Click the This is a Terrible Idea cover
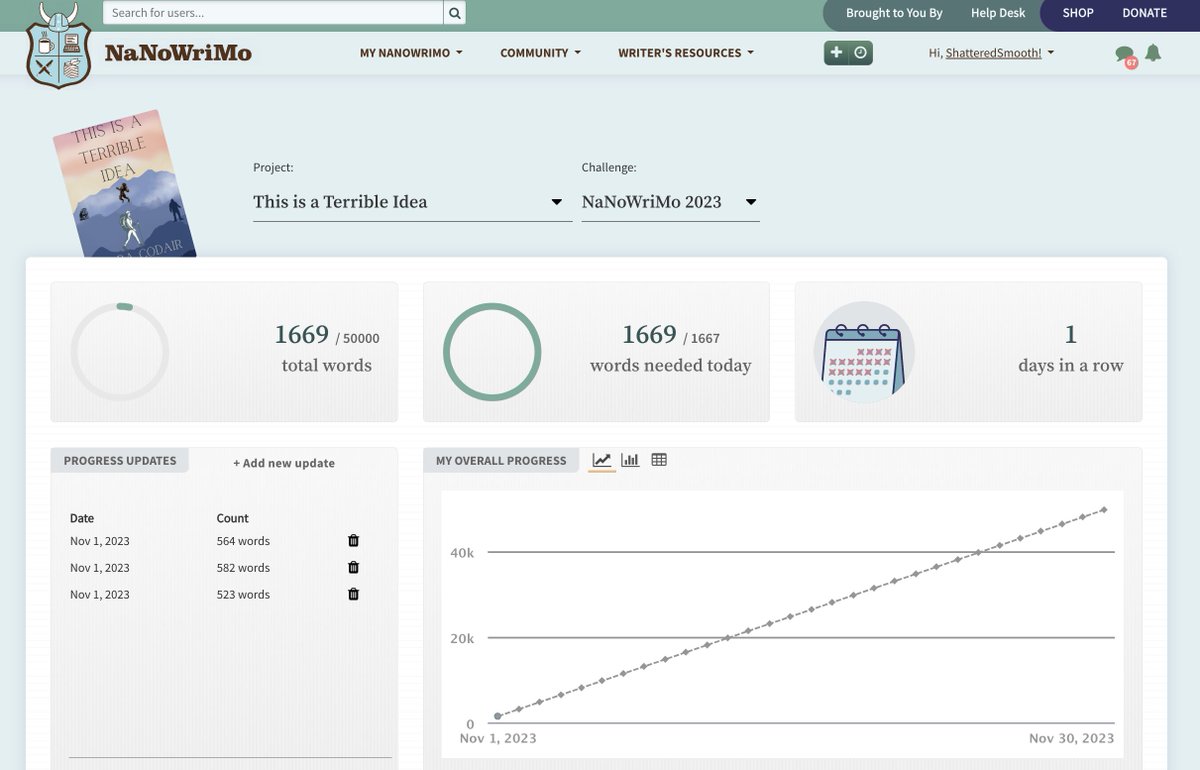This screenshot has width=1200, height=770. point(124,186)
